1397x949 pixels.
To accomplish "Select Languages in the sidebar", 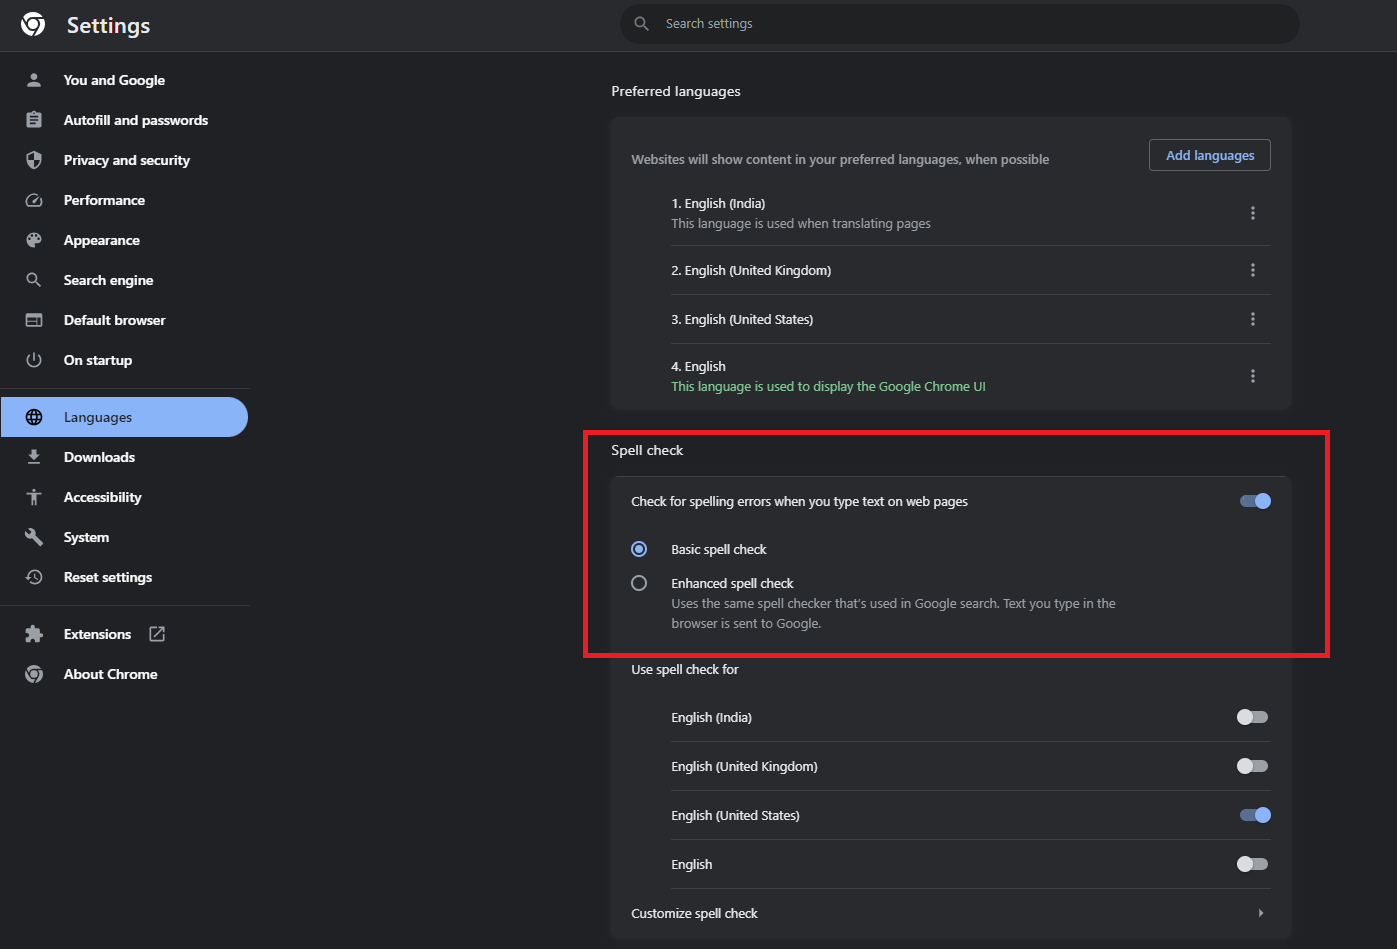I will (124, 417).
